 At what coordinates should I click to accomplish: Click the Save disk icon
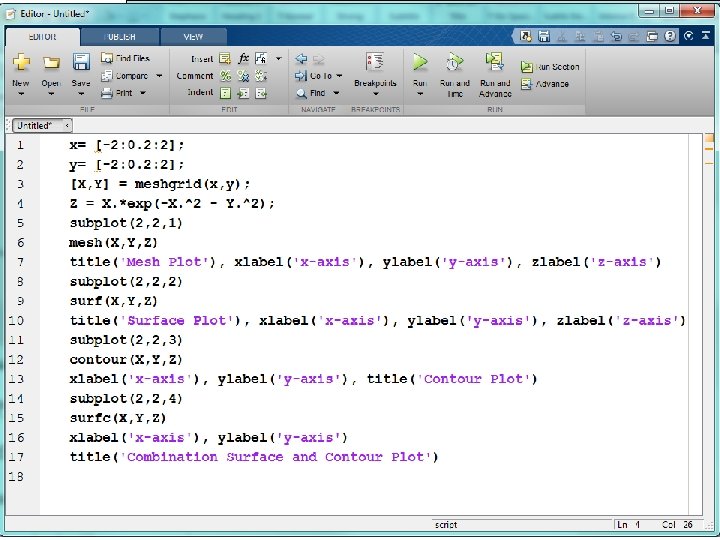[x=81, y=62]
